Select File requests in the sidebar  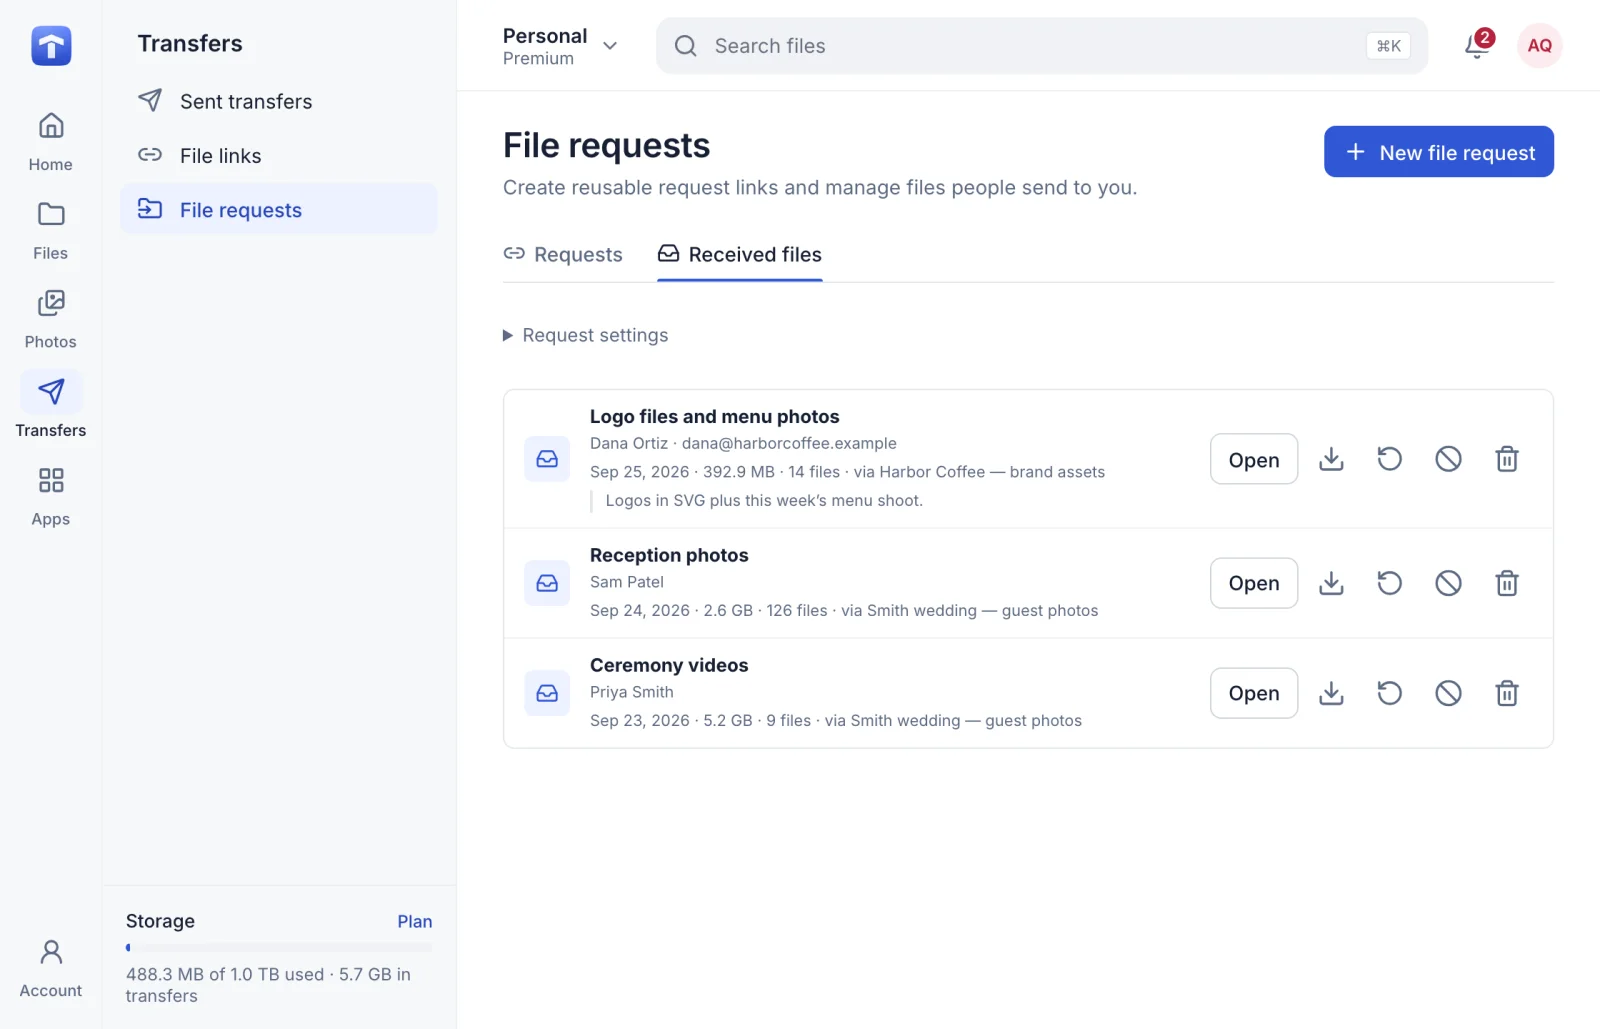pyautogui.click(x=279, y=209)
